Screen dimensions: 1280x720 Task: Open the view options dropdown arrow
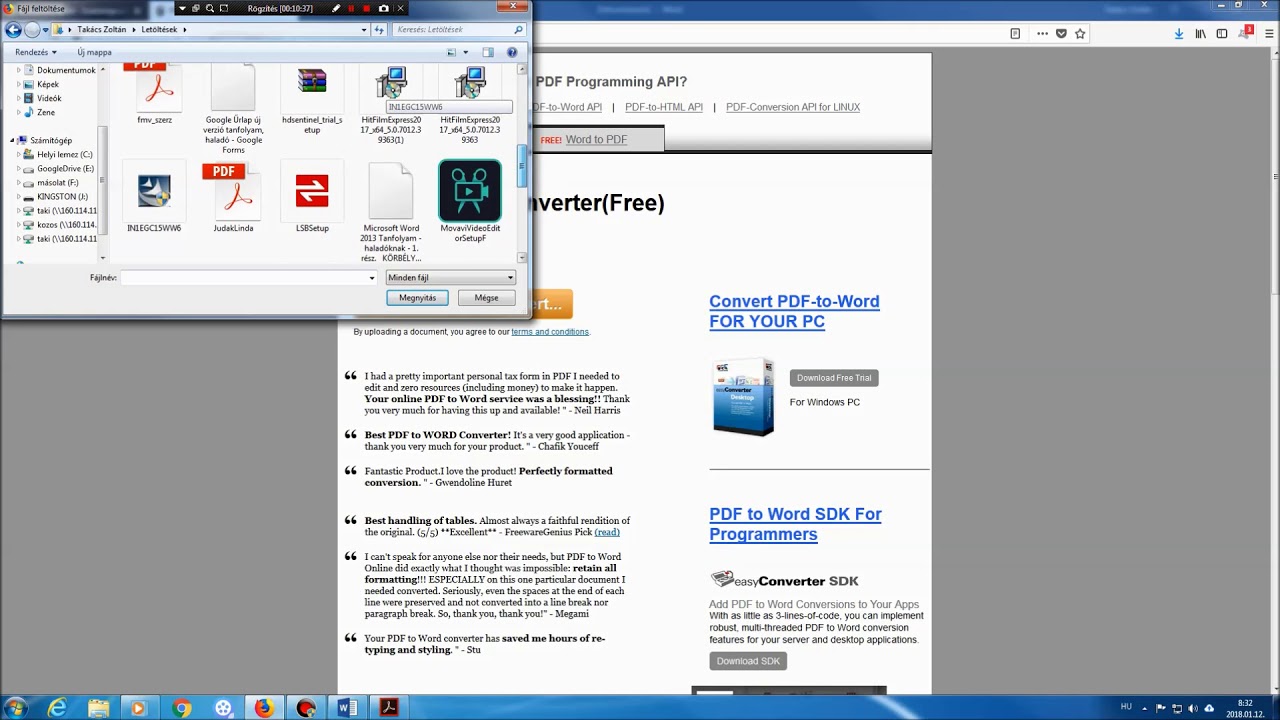pyautogui.click(x=465, y=52)
